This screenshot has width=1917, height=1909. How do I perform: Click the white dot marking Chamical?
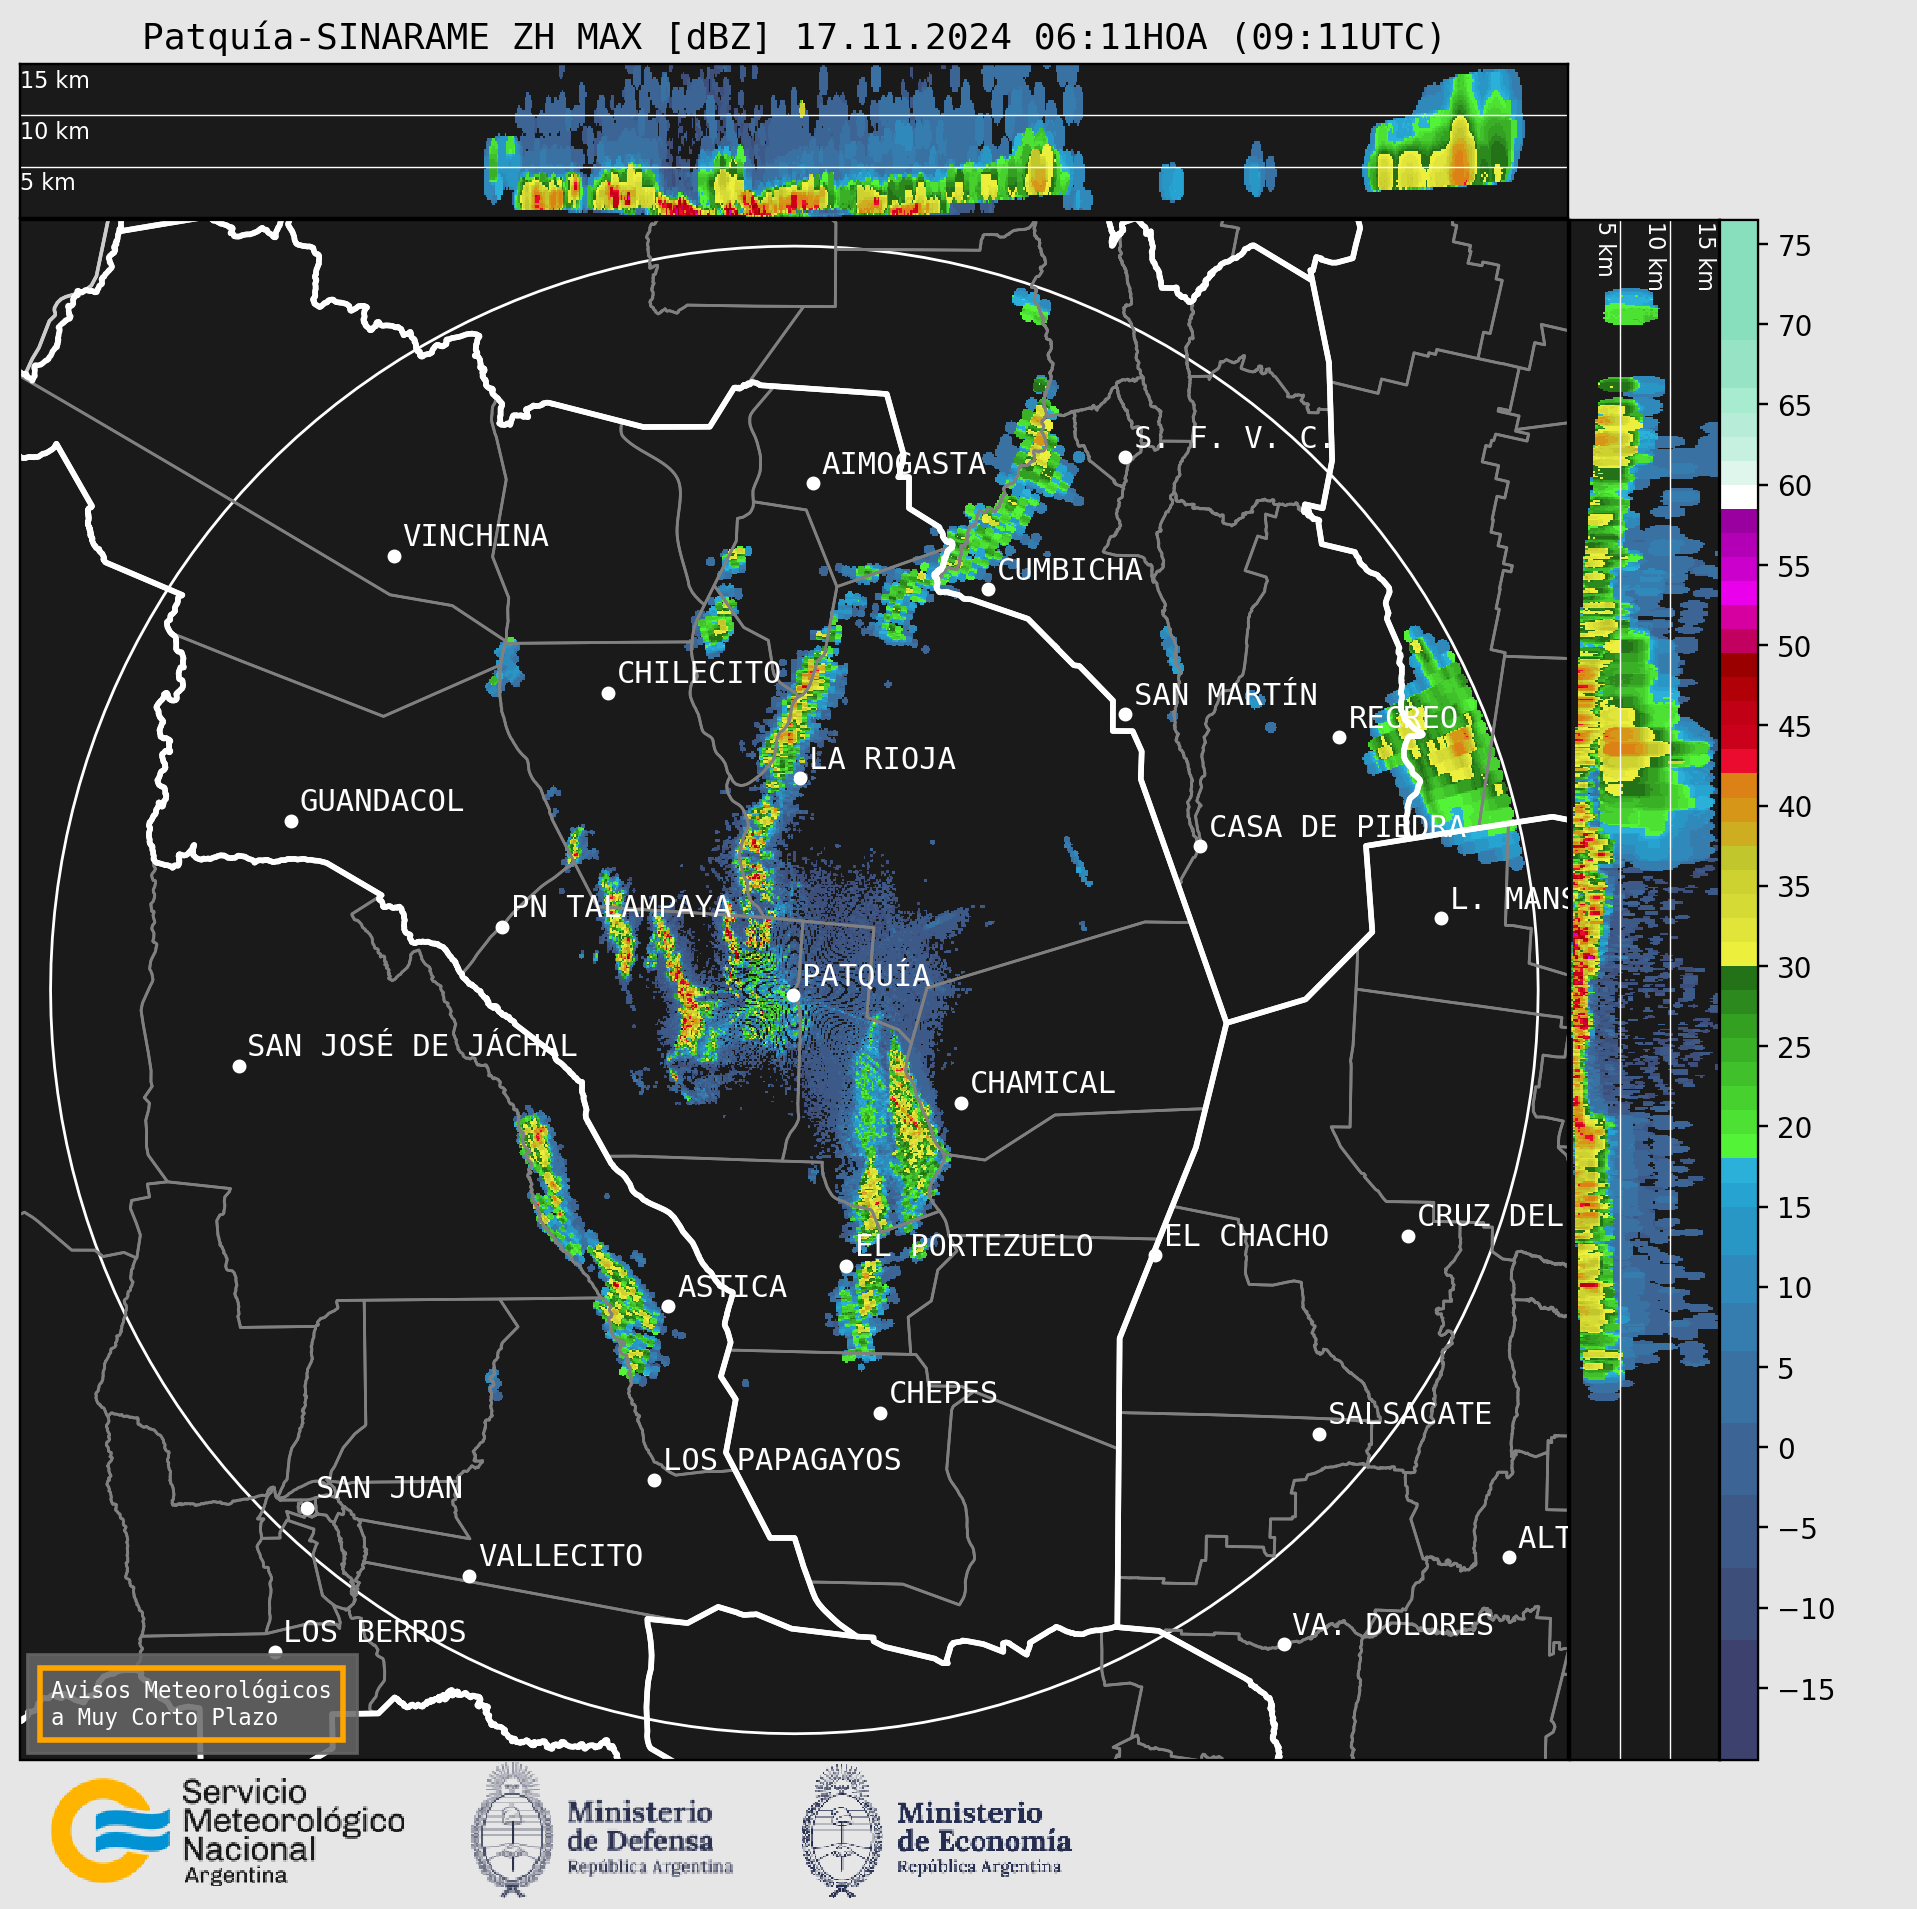tap(961, 1103)
